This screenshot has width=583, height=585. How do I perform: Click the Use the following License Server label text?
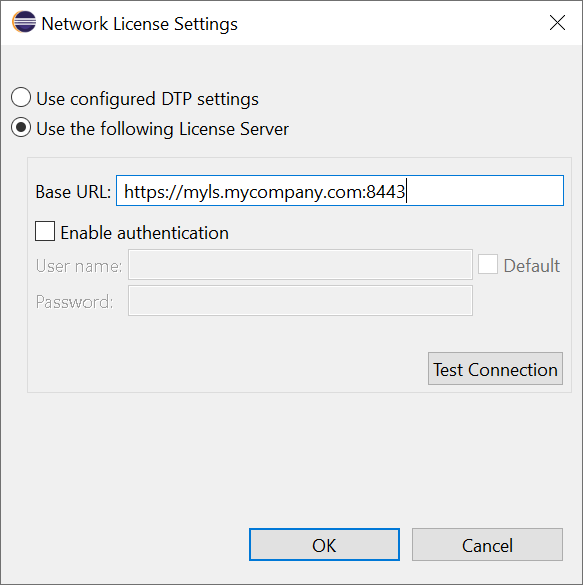click(x=163, y=129)
